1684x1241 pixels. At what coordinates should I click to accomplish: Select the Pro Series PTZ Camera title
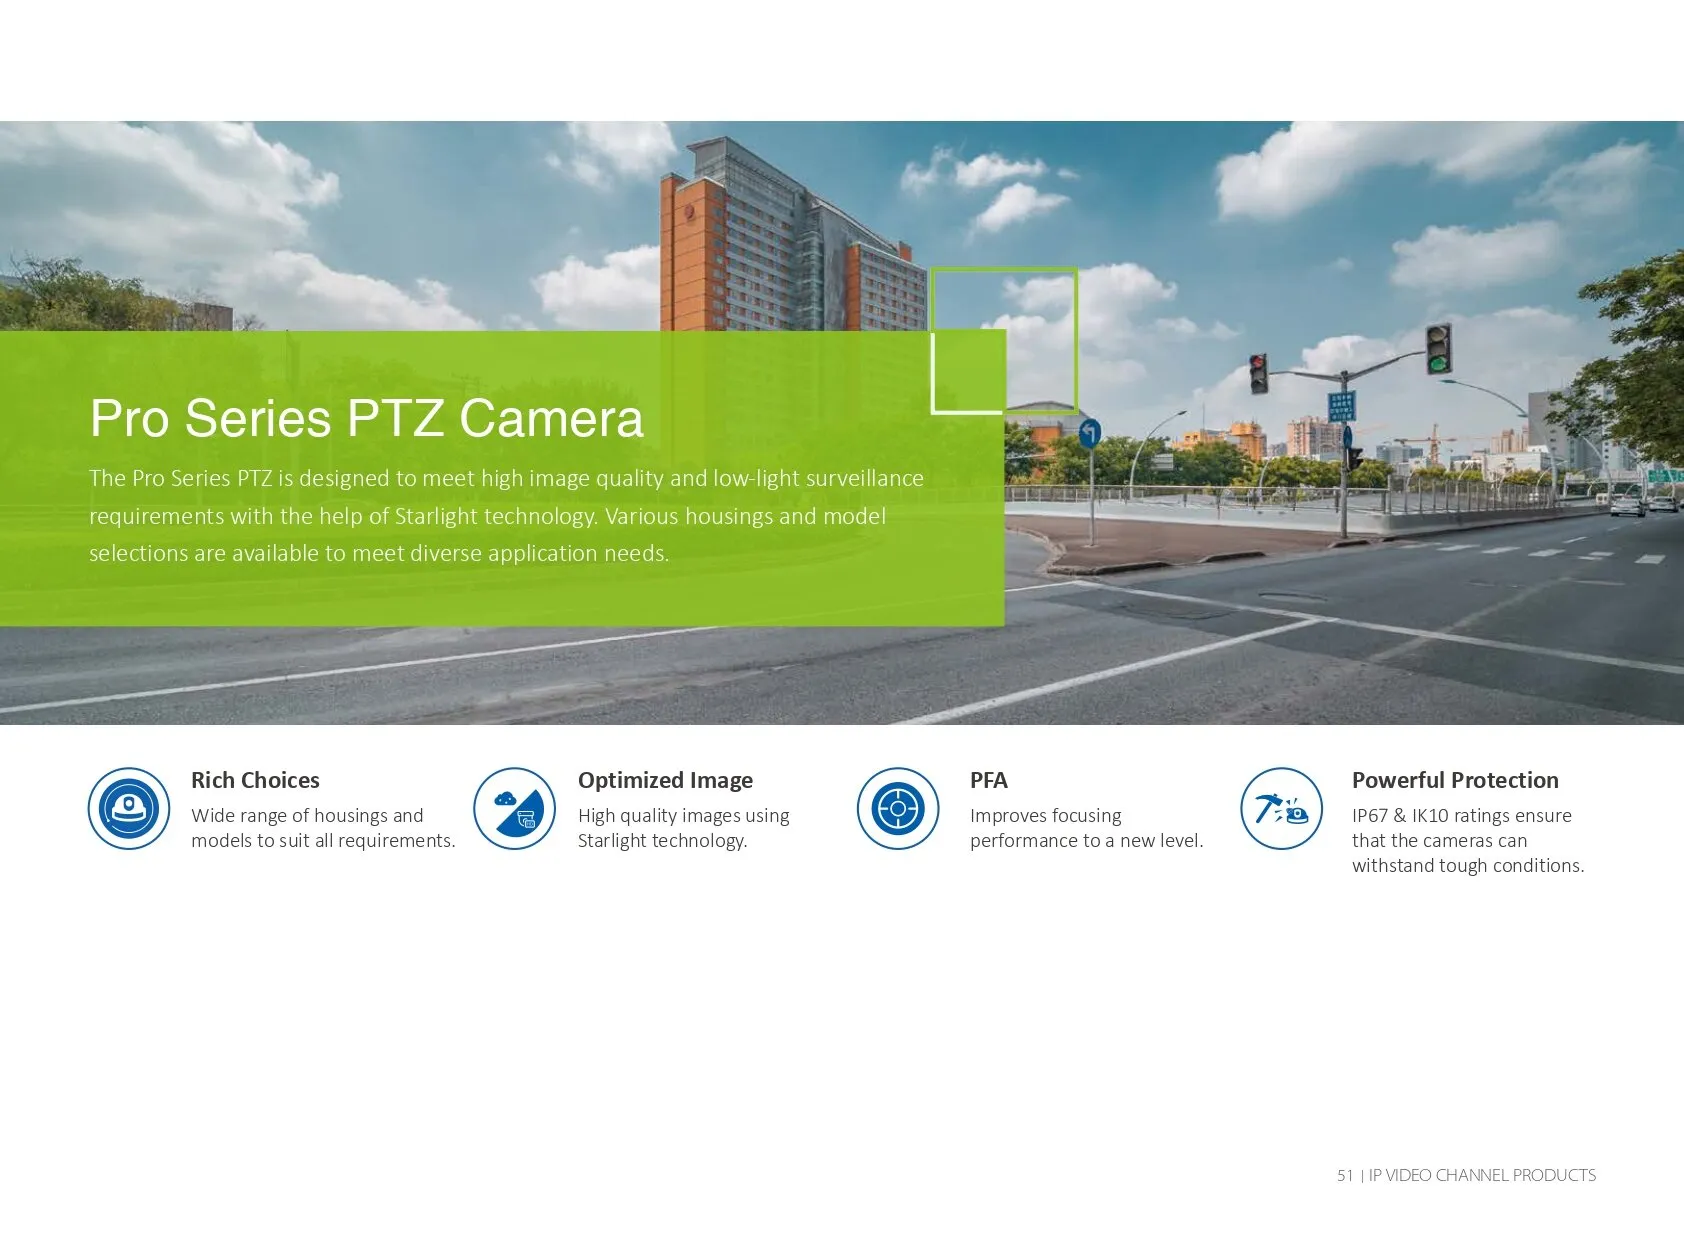pyautogui.click(x=367, y=418)
